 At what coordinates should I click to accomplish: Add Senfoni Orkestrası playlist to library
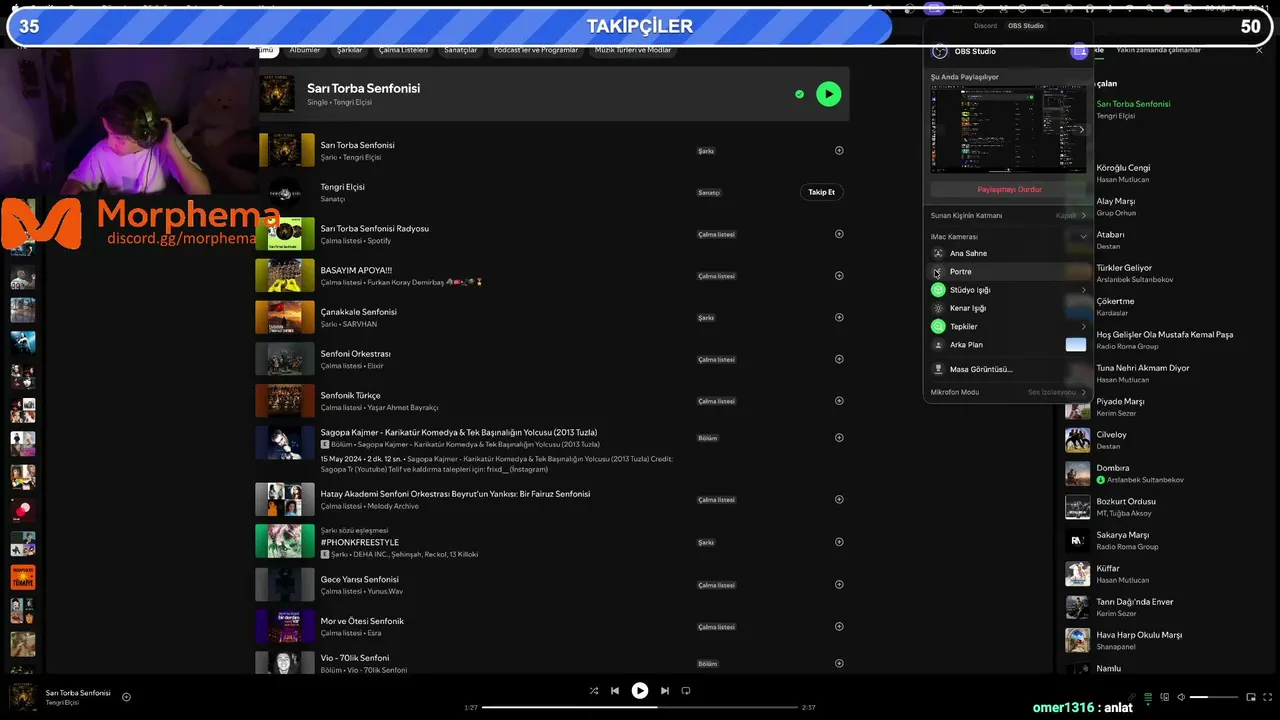(839, 359)
